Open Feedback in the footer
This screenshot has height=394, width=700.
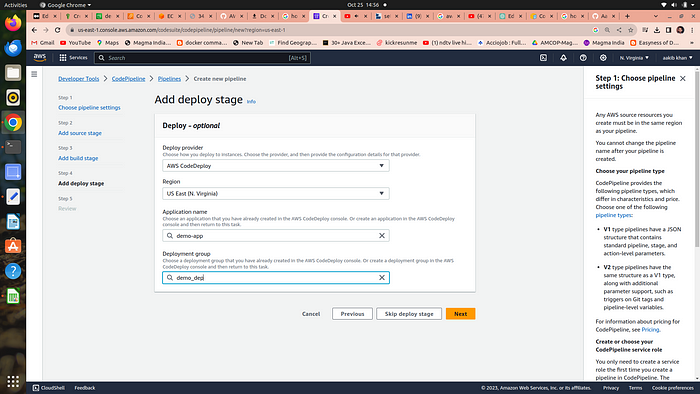(x=85, y=388)
